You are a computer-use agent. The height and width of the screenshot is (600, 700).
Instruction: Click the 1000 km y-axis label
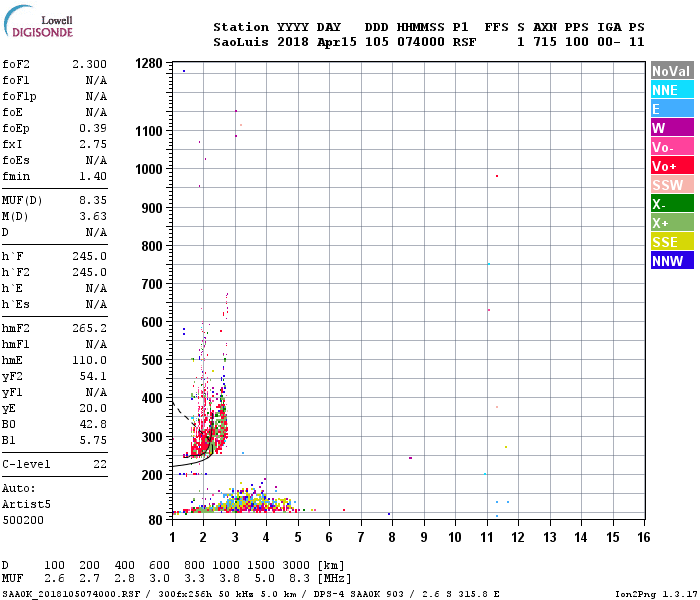[x=149, y=169]
